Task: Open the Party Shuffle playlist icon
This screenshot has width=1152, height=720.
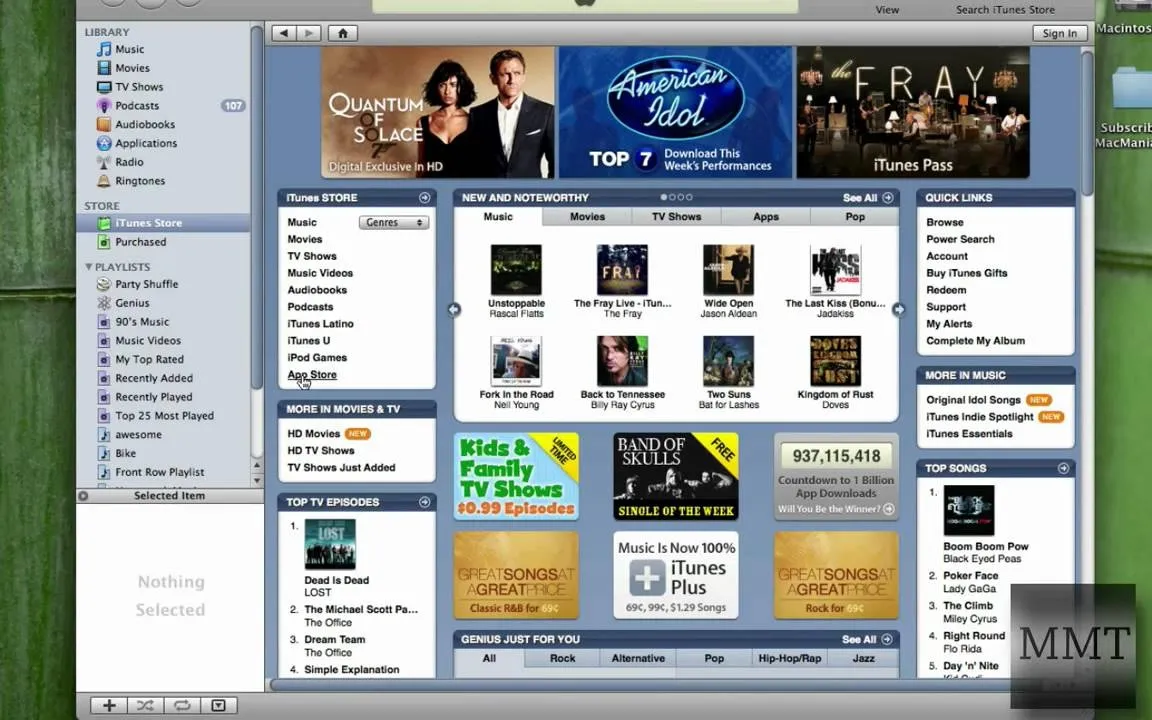Action: tap(104, 284)
